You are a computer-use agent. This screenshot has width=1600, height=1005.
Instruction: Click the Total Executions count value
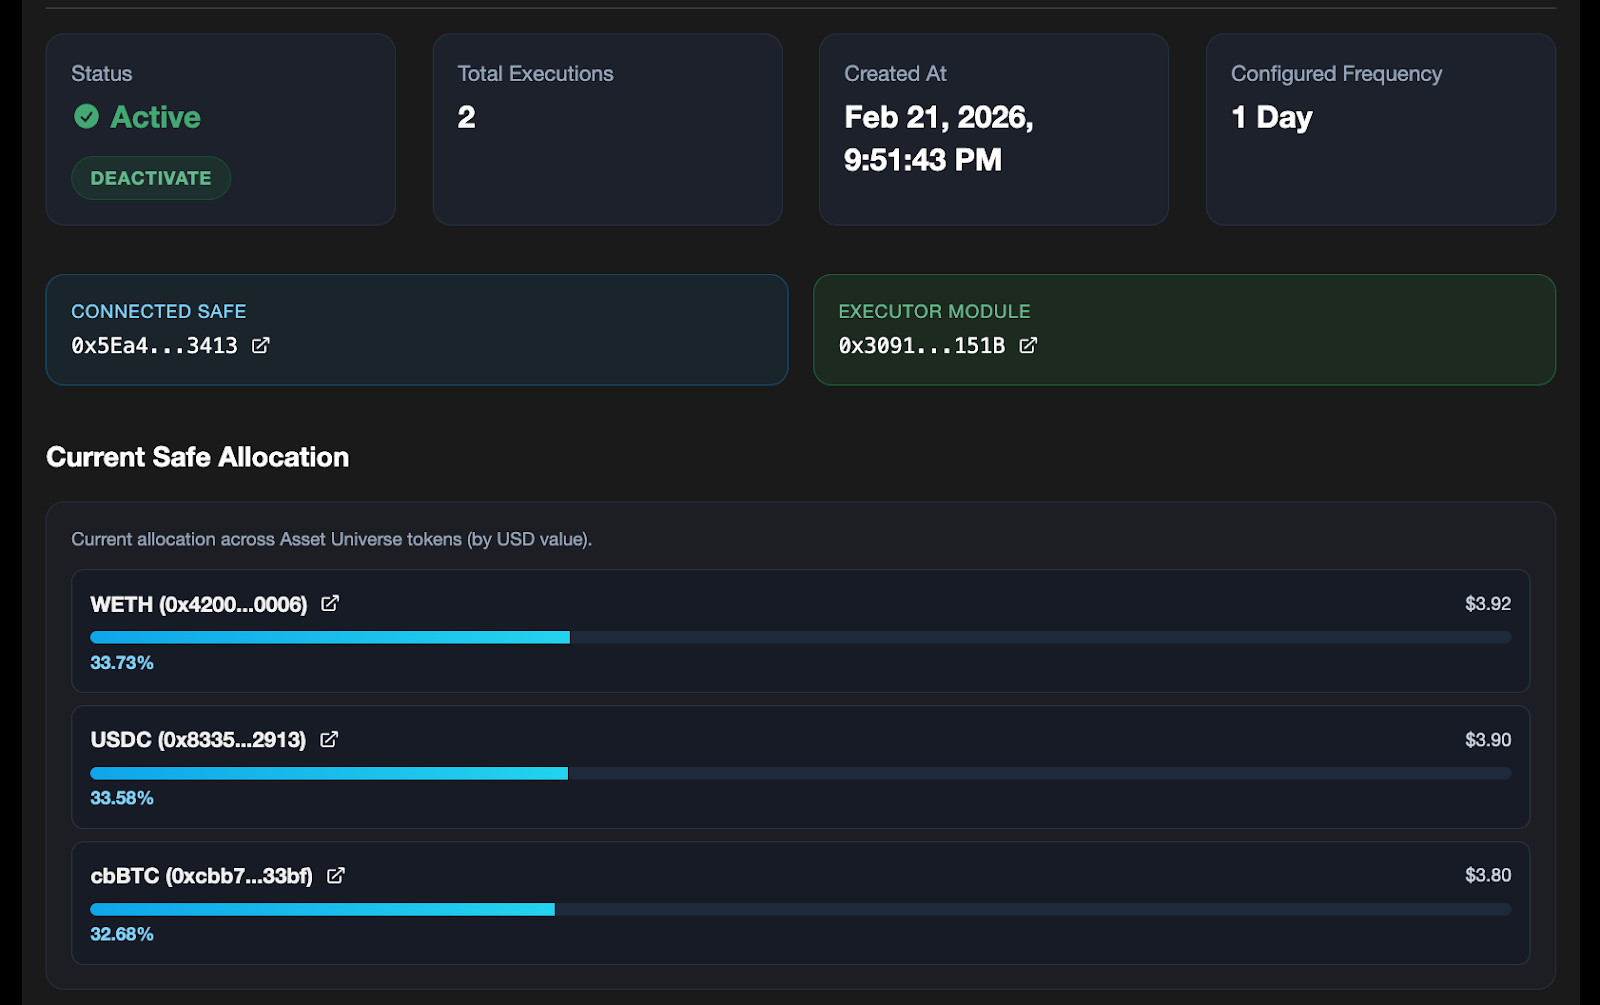coord(466,117)
